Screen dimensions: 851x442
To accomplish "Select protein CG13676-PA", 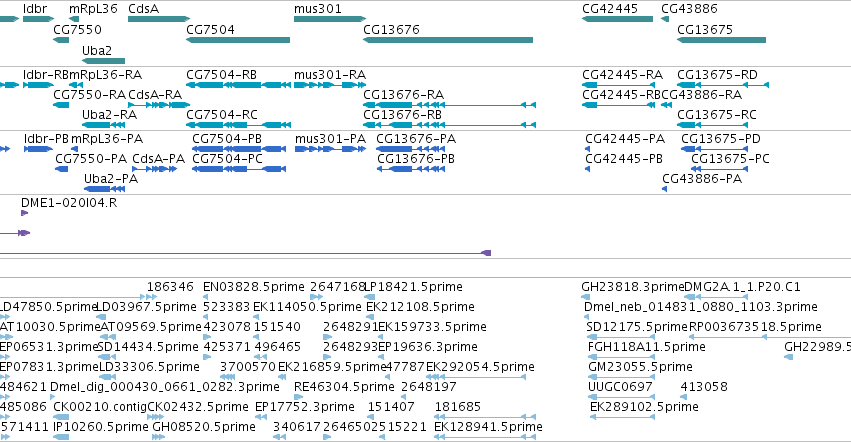I will click(x=411, y=149).
